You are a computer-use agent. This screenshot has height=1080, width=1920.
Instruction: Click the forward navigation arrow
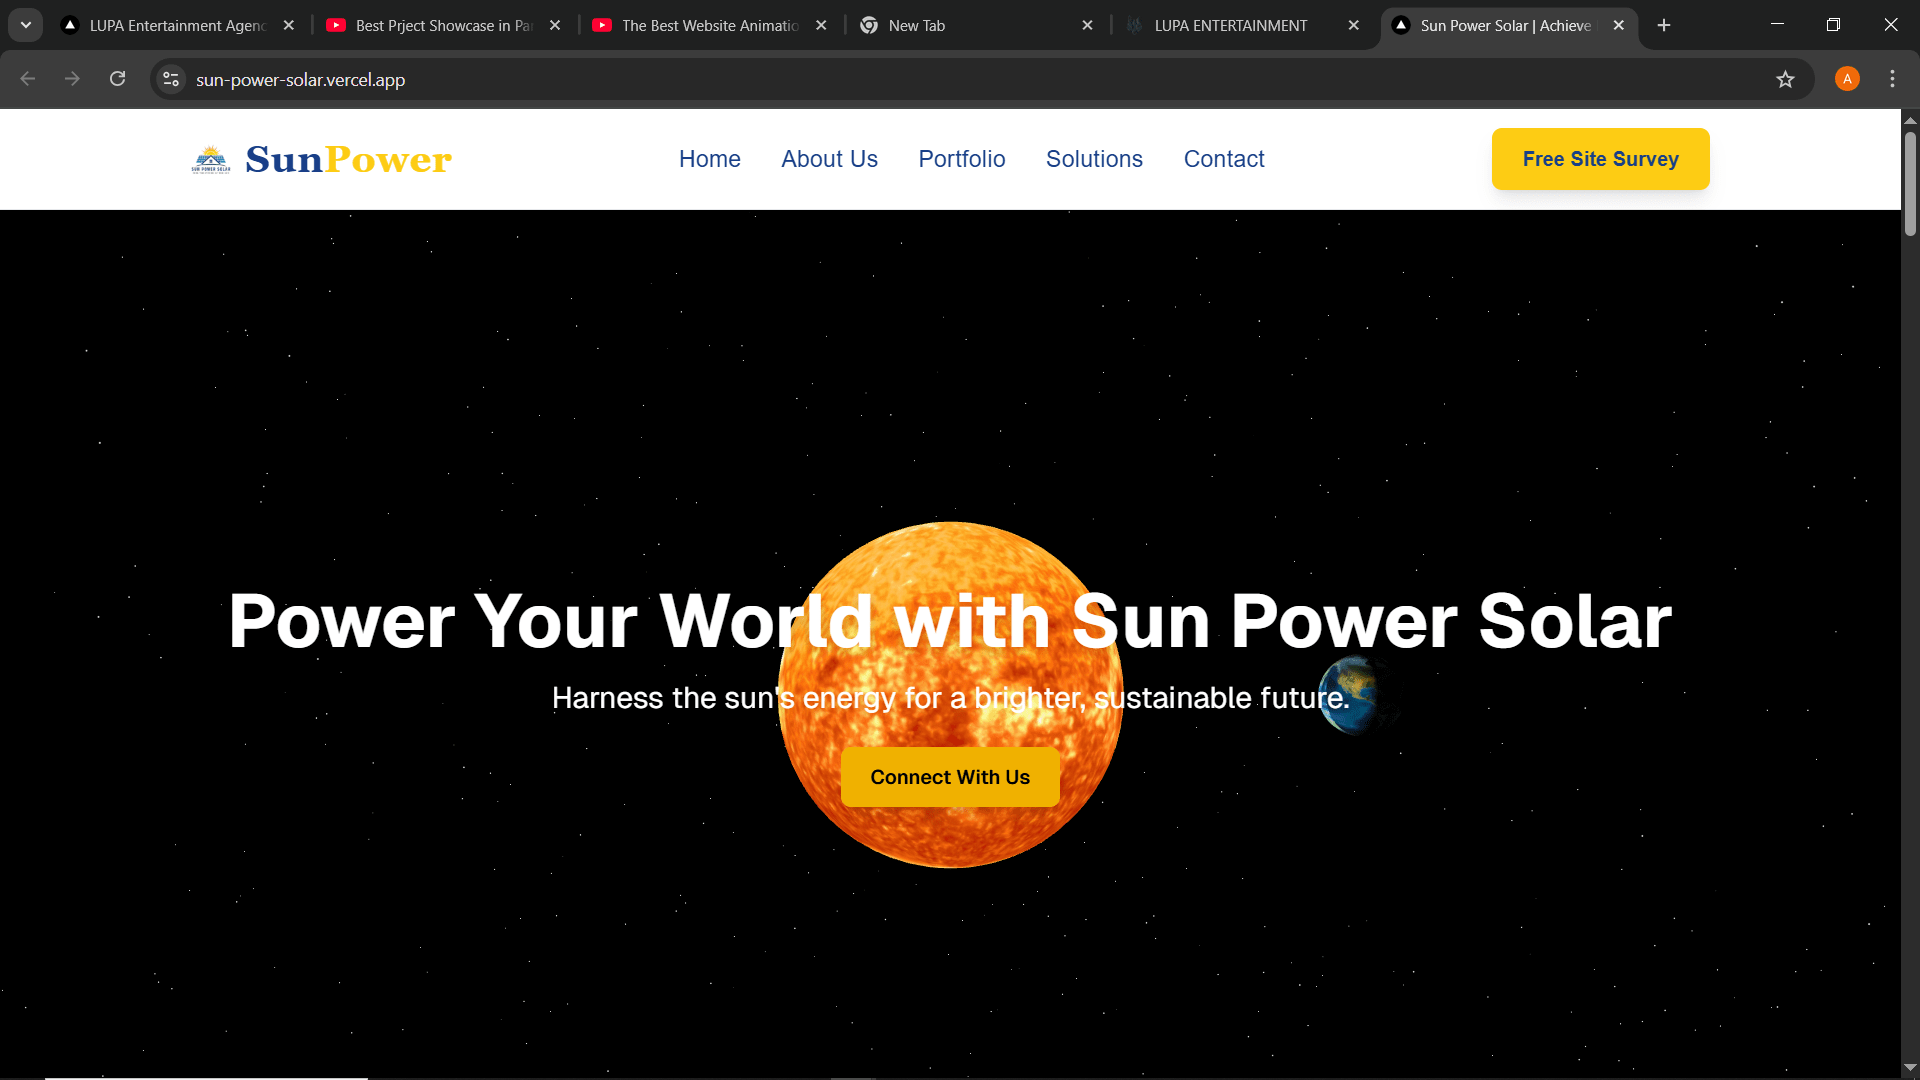tap(72, 79)
